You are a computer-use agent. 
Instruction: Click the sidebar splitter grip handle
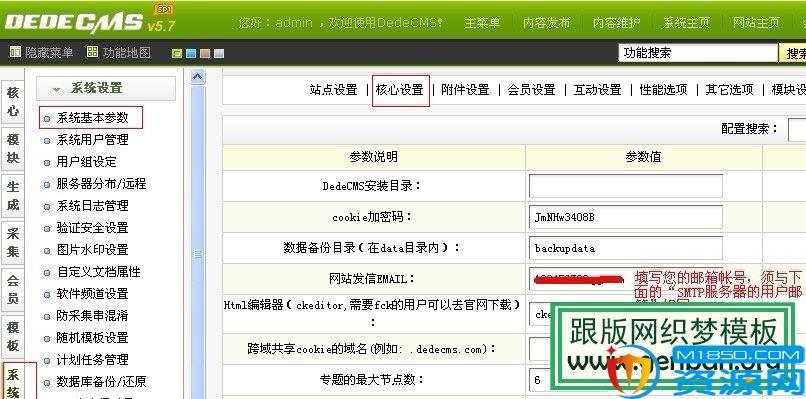(x=197, y=255)
